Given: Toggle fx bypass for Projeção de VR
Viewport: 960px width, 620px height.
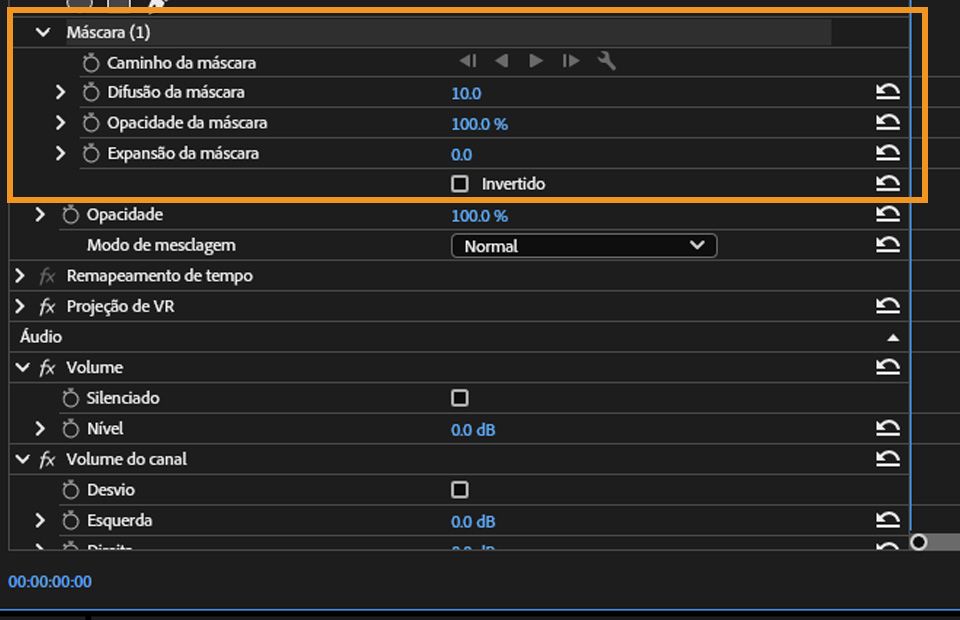Looking at the screenshot, I should tap(47, 307).
